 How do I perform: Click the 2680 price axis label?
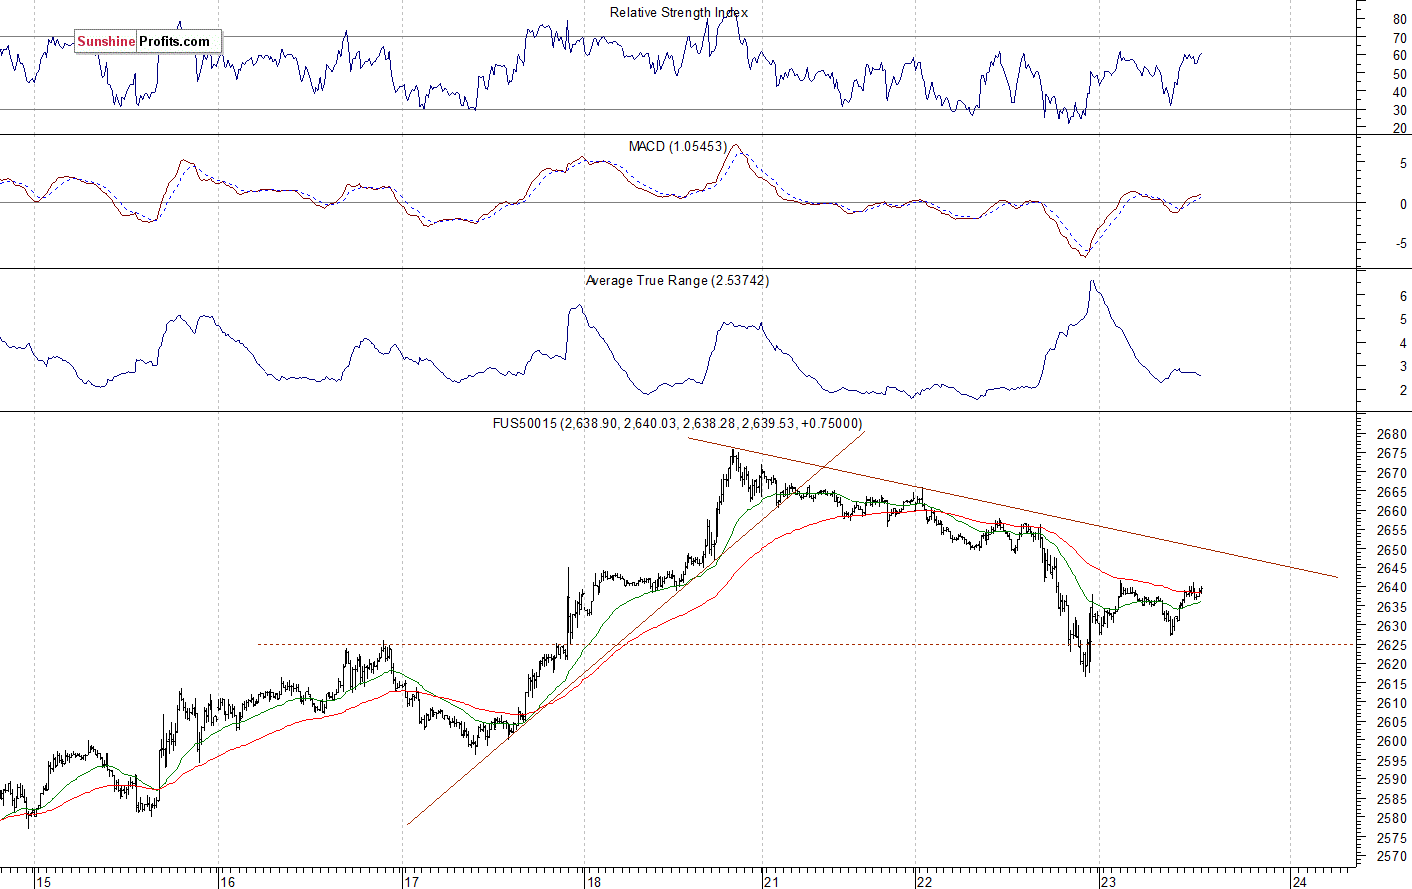click(1392, 435)
